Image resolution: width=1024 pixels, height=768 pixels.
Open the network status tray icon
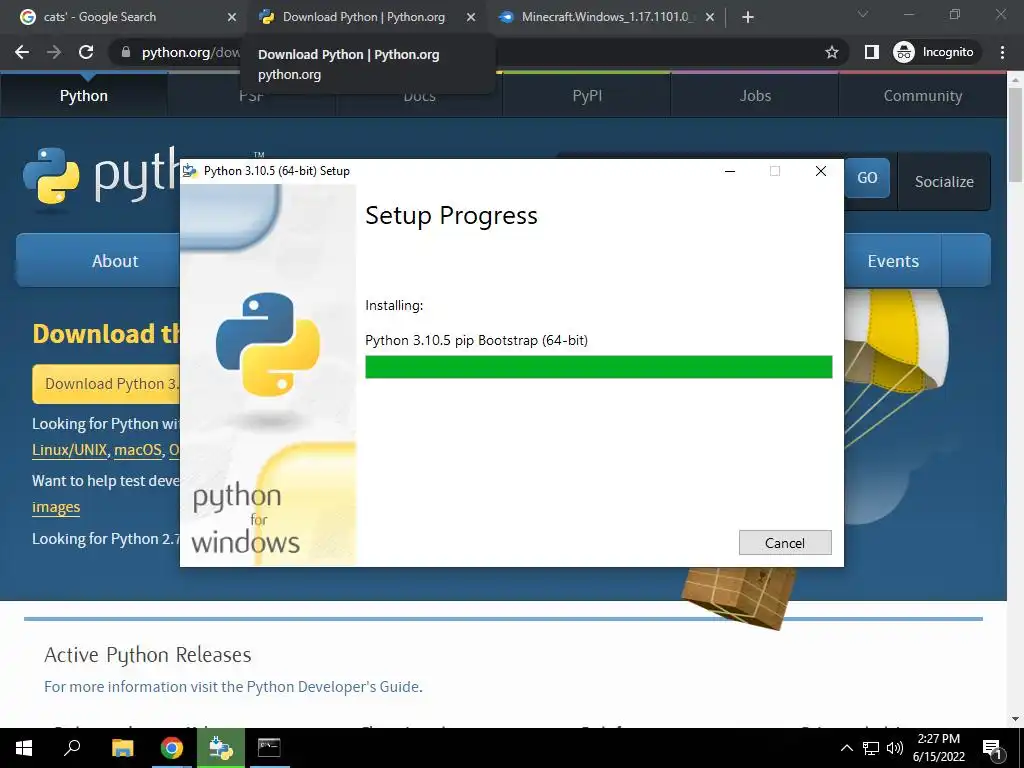click(x=871, y=748)
